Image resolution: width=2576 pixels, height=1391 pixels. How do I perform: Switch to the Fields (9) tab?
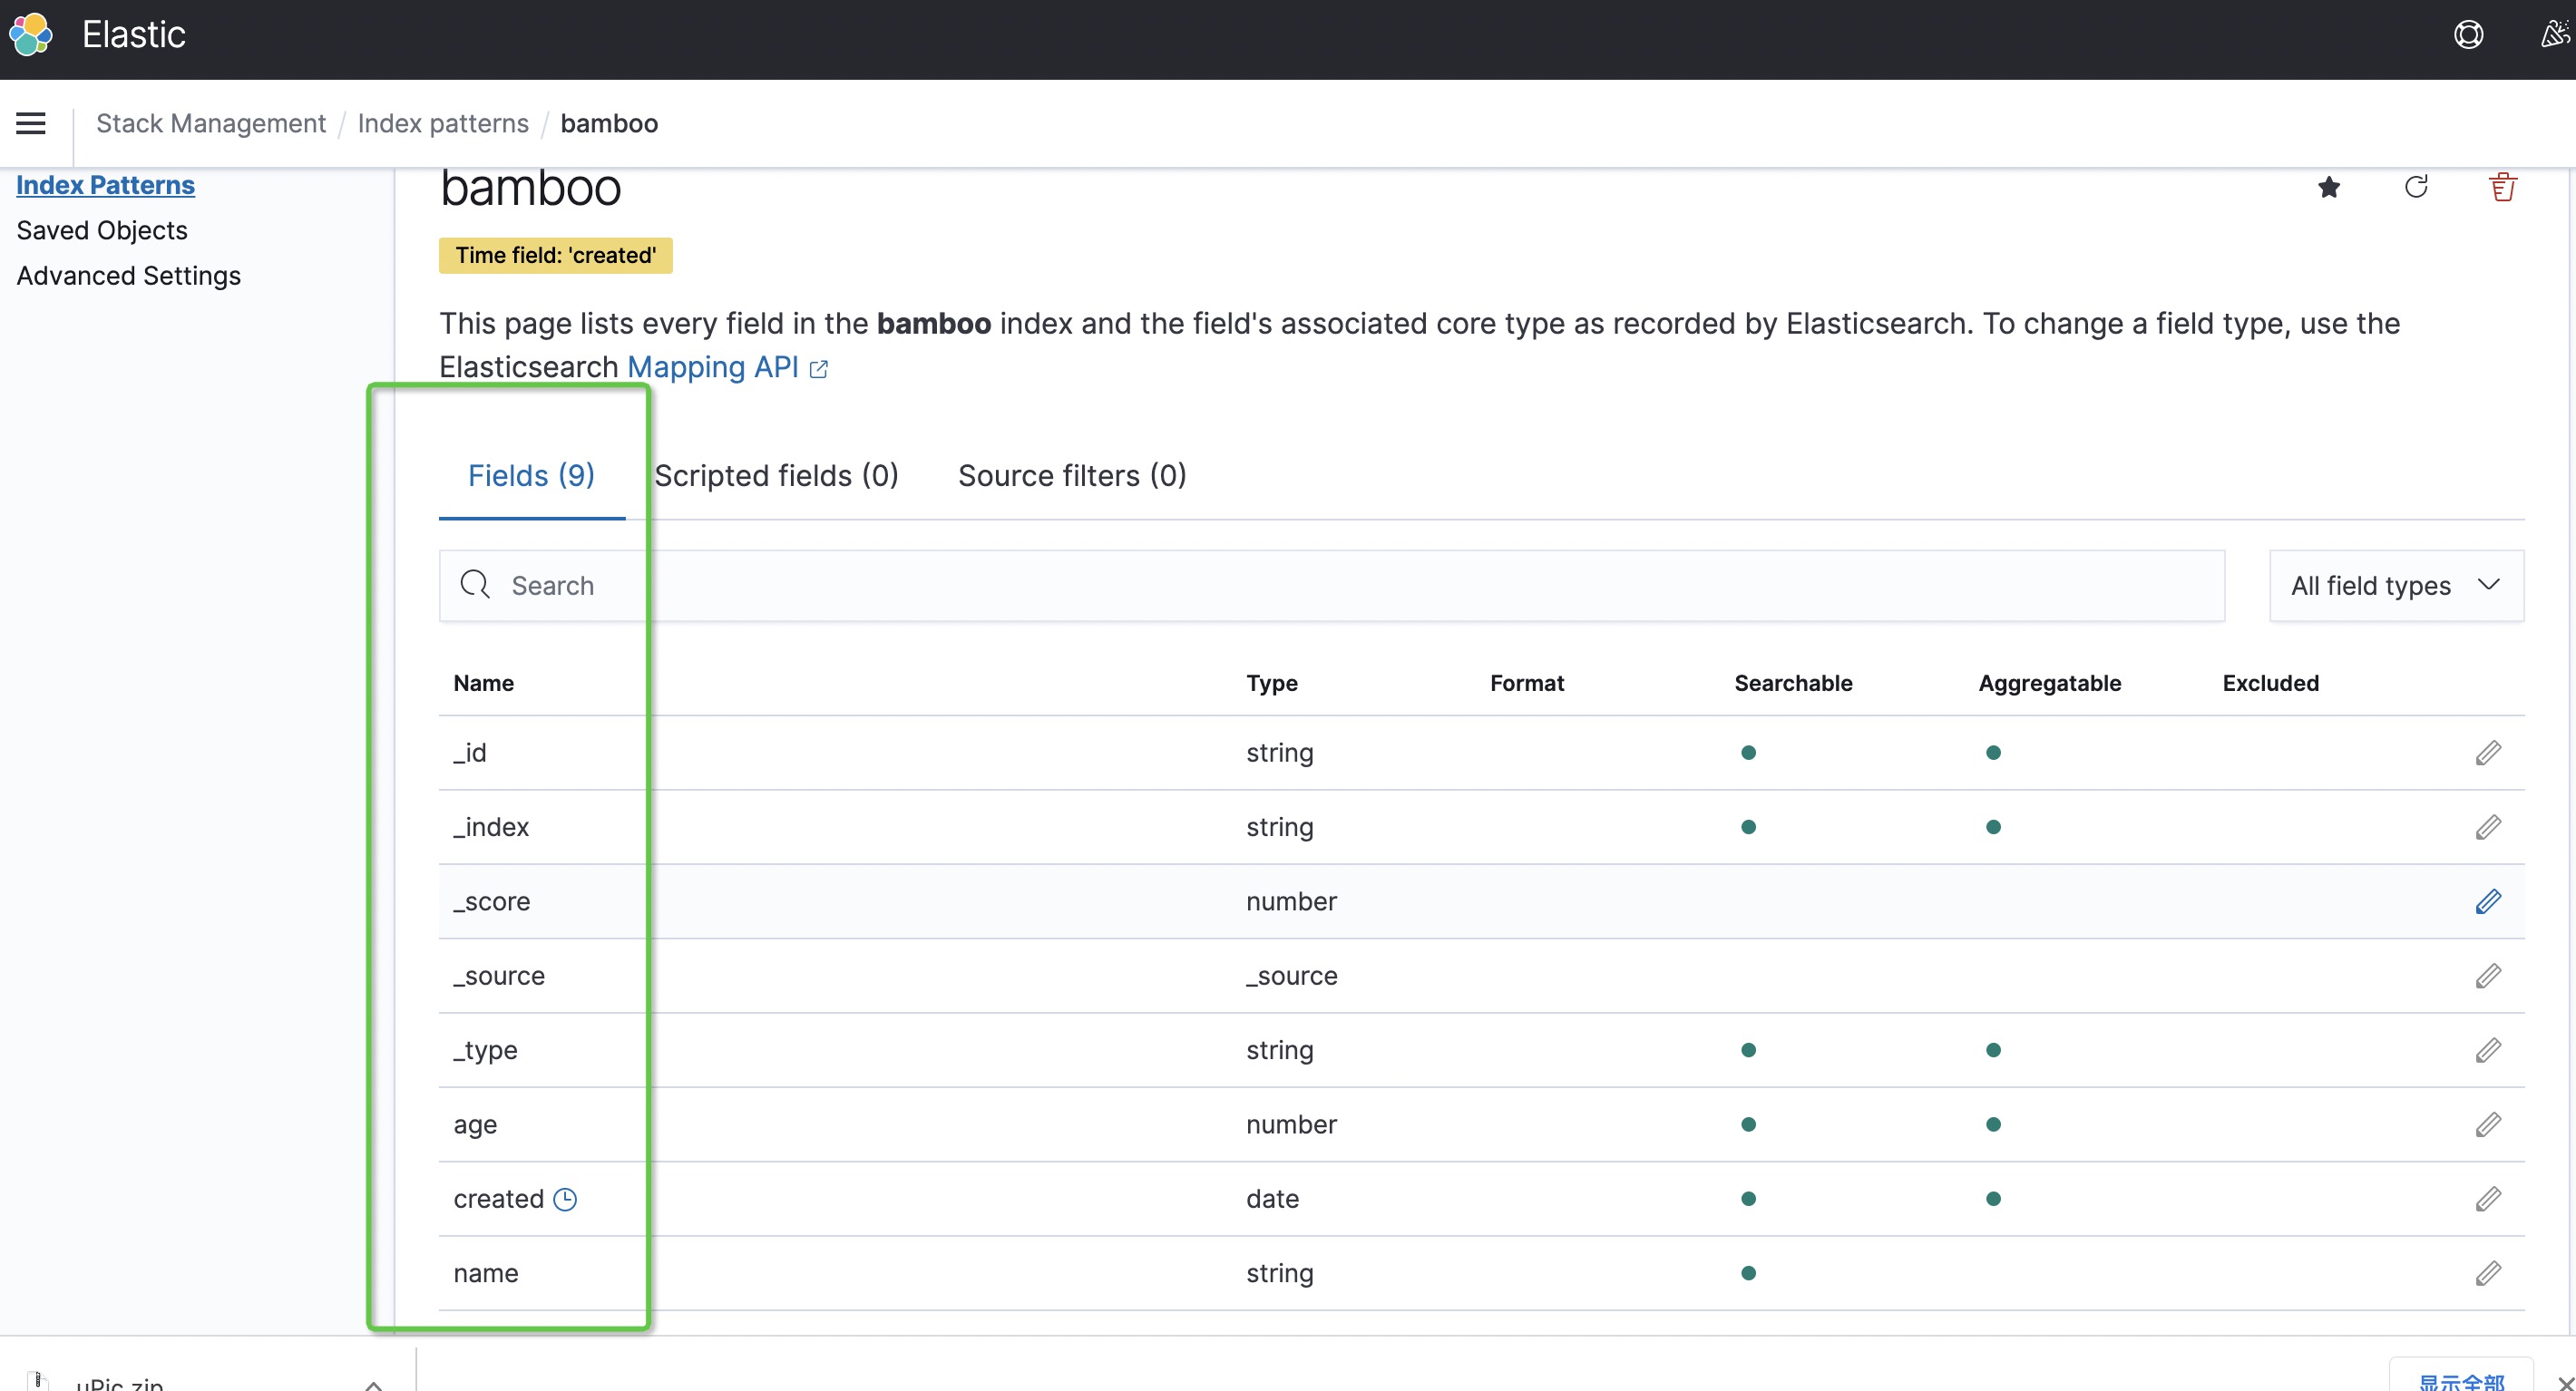[531, 476]
